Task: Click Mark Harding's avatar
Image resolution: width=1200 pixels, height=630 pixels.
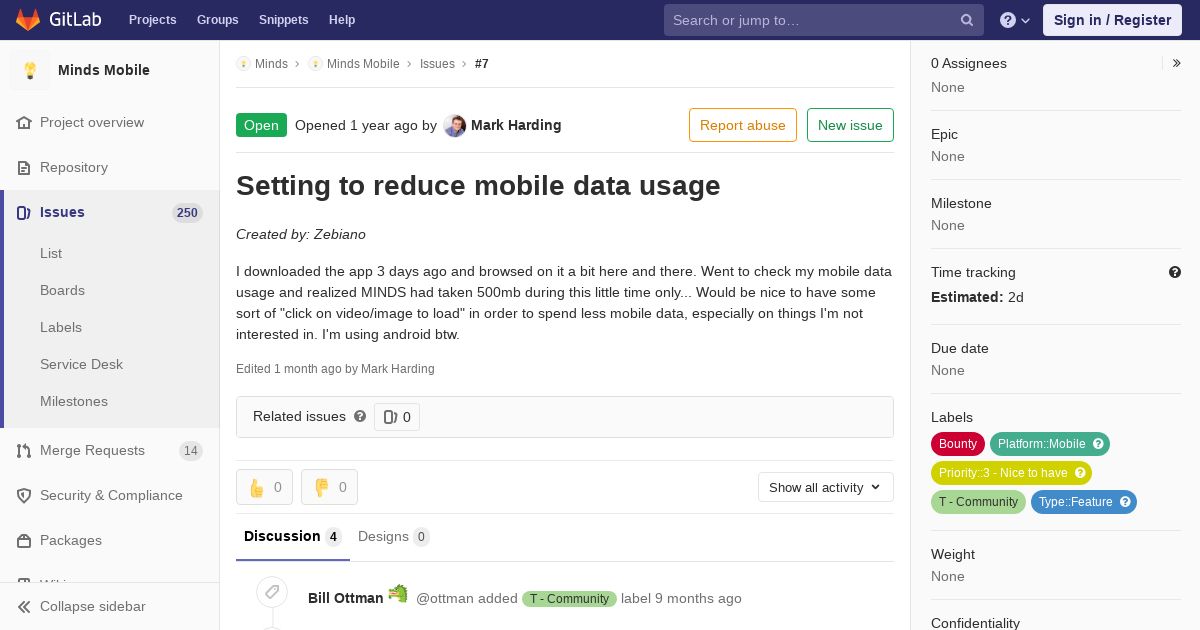Action: (455, 126)
